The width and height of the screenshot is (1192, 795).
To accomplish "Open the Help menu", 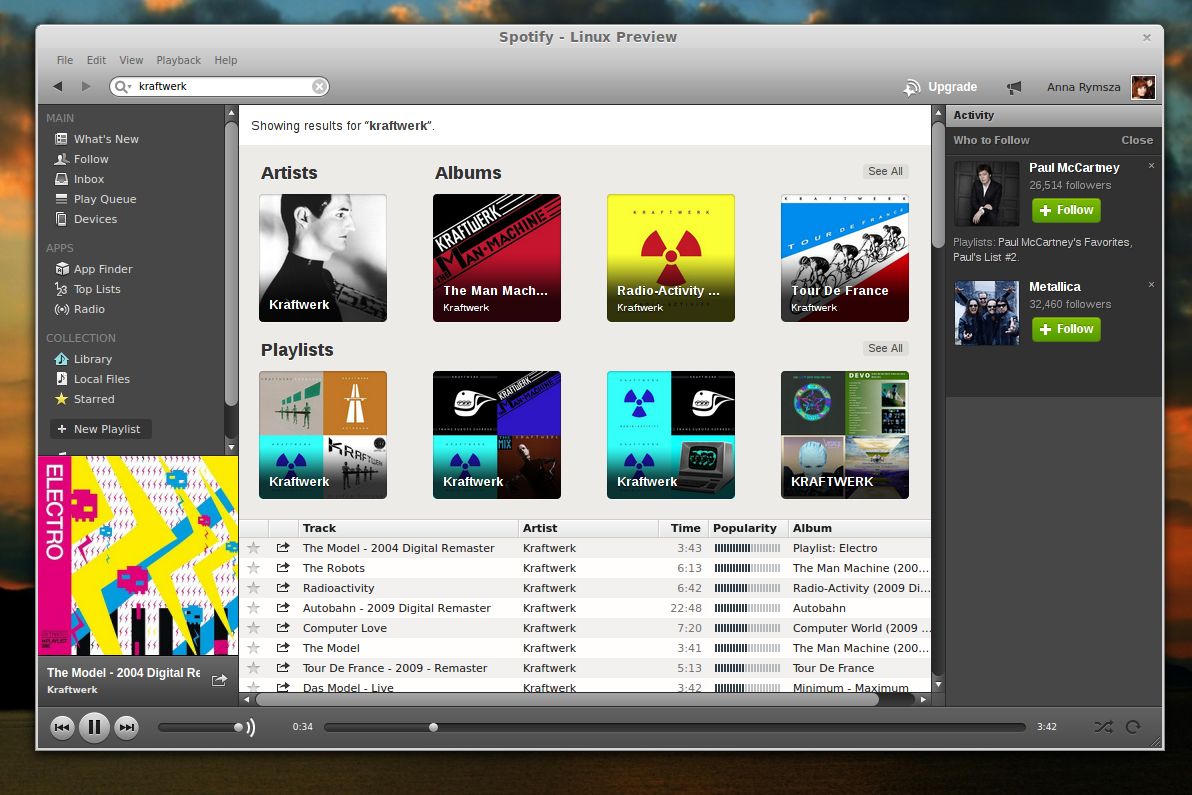I will tap(226, 60).
